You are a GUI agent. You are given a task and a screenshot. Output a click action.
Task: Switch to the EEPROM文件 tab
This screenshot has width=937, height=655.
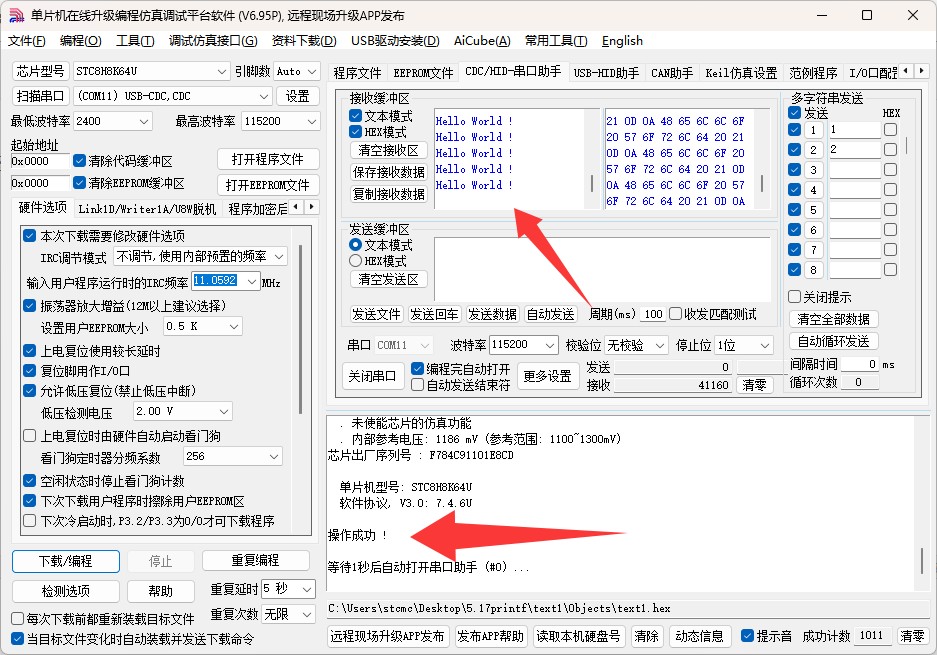(x=423, y=73)
